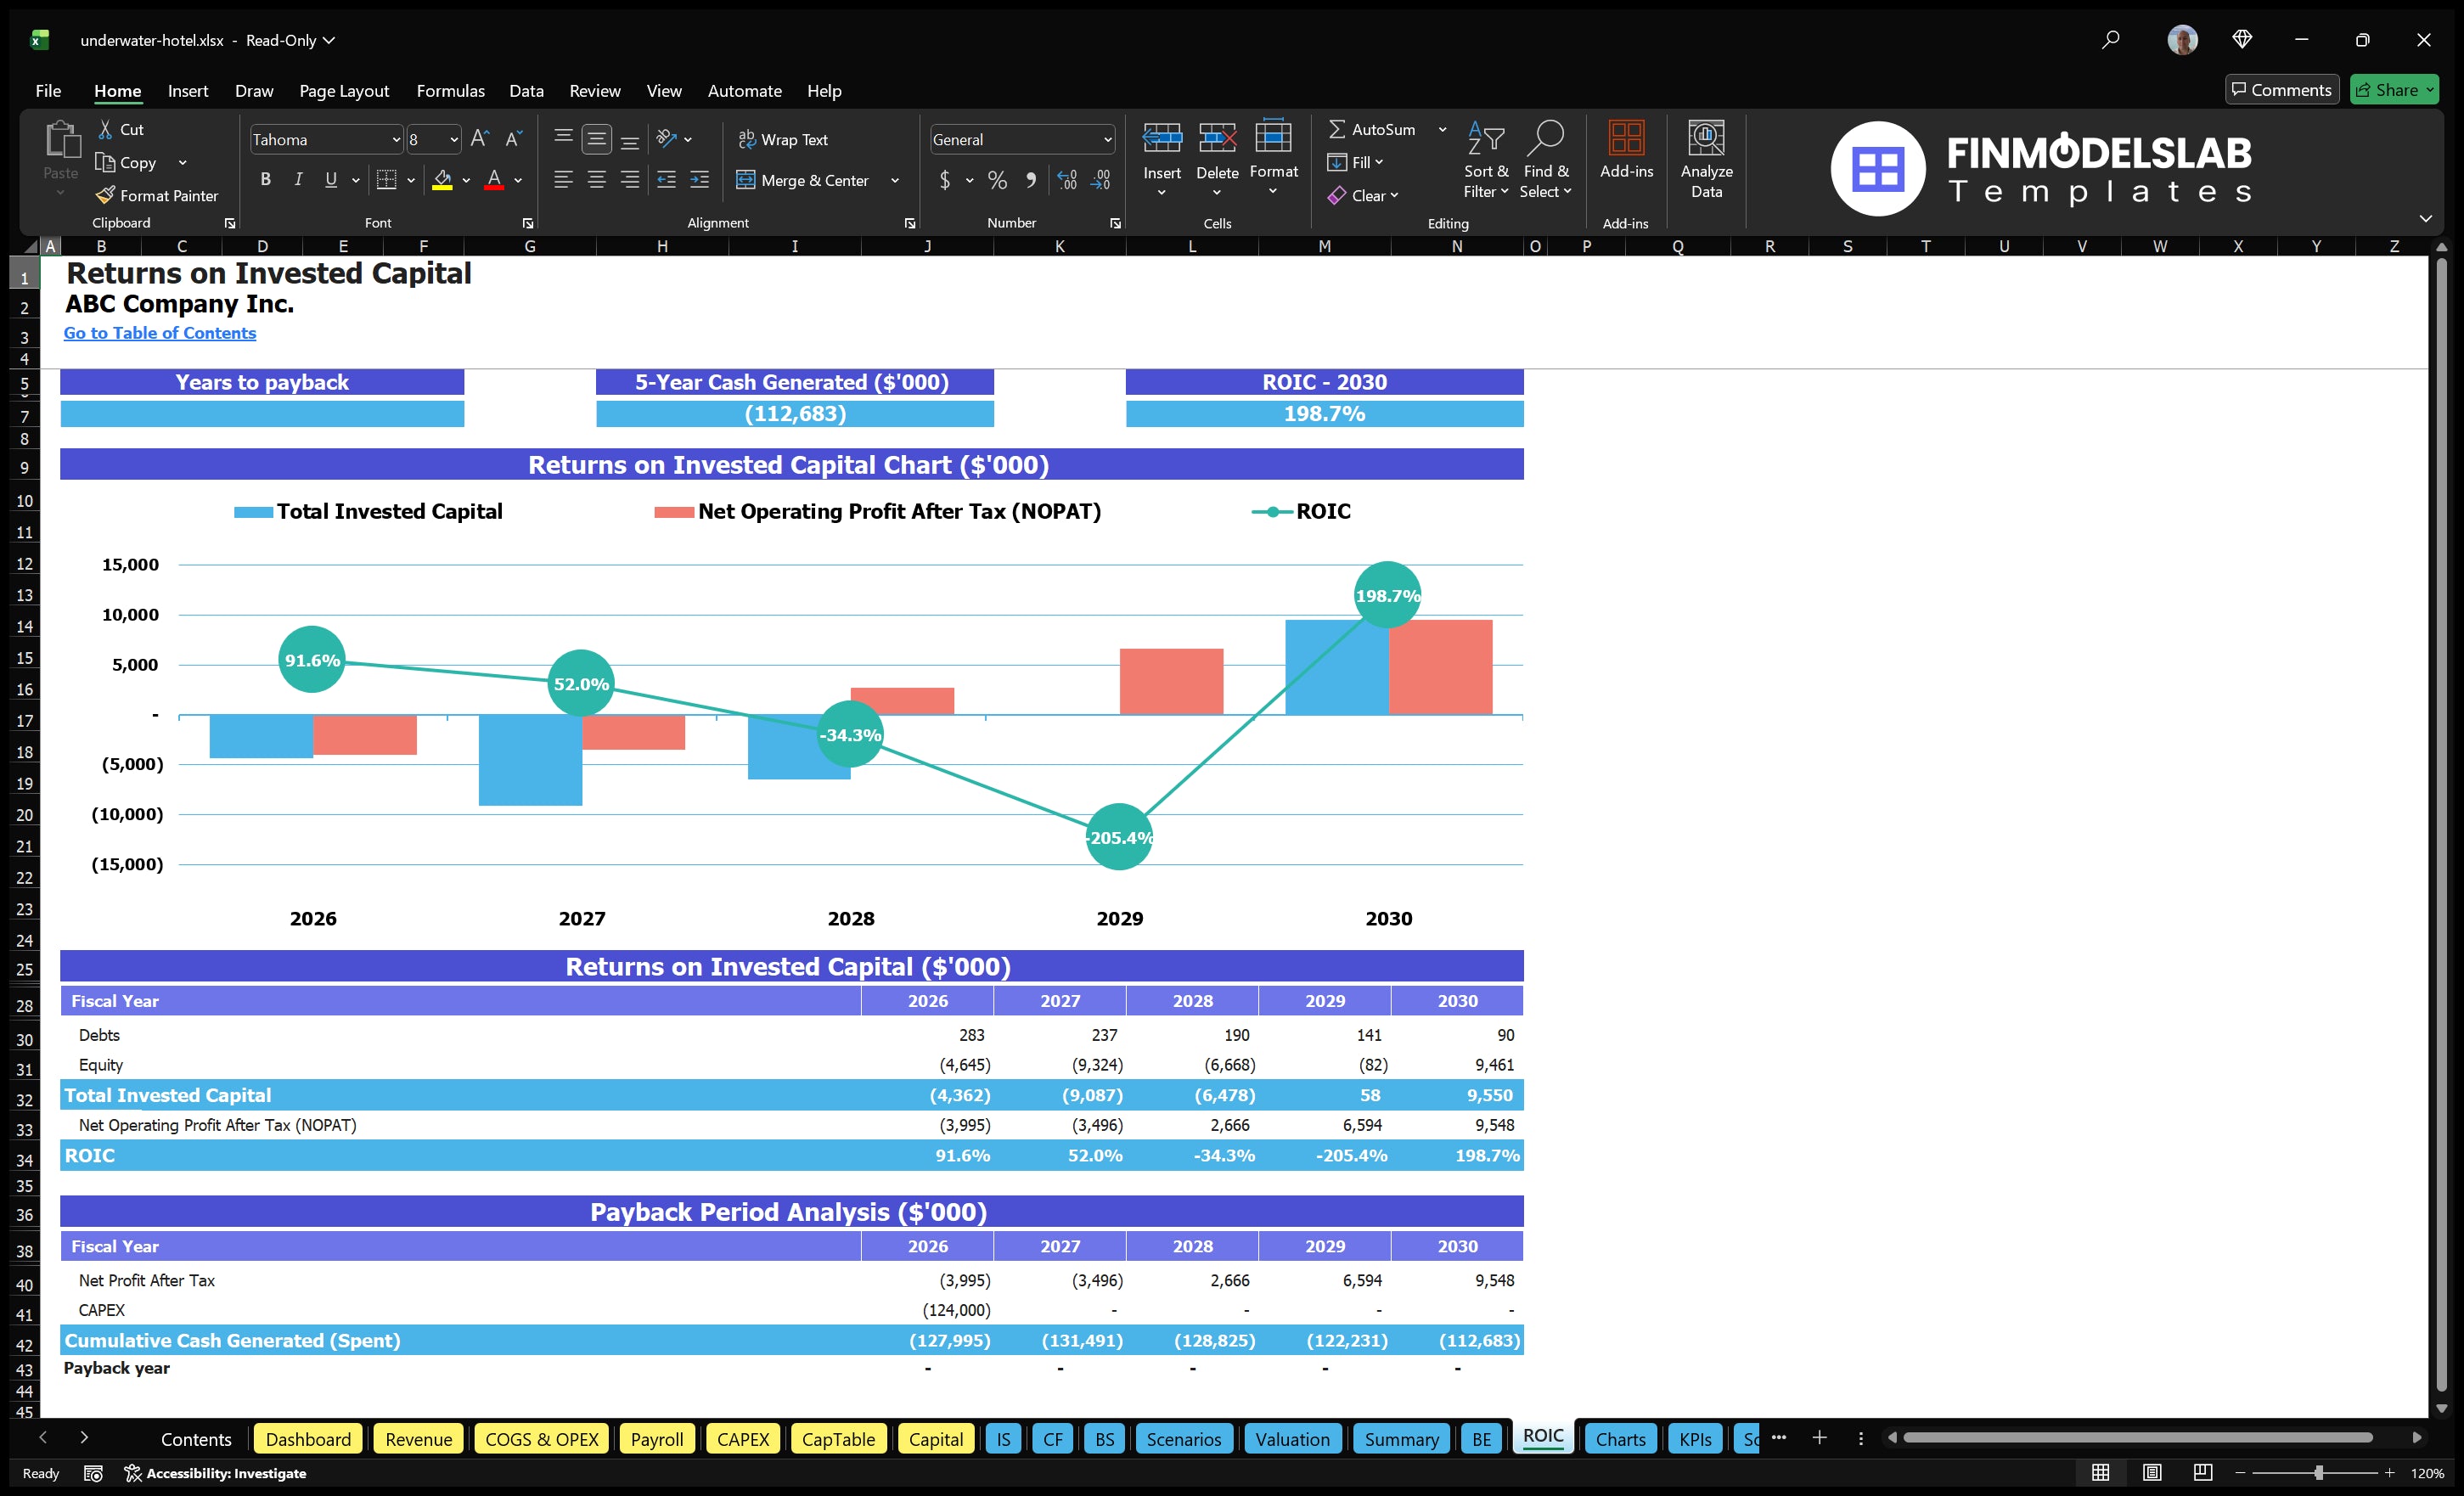This screenshot has height=1496, width=2464.
Task: Click the Borders icon
Action: tap(386, 180)
